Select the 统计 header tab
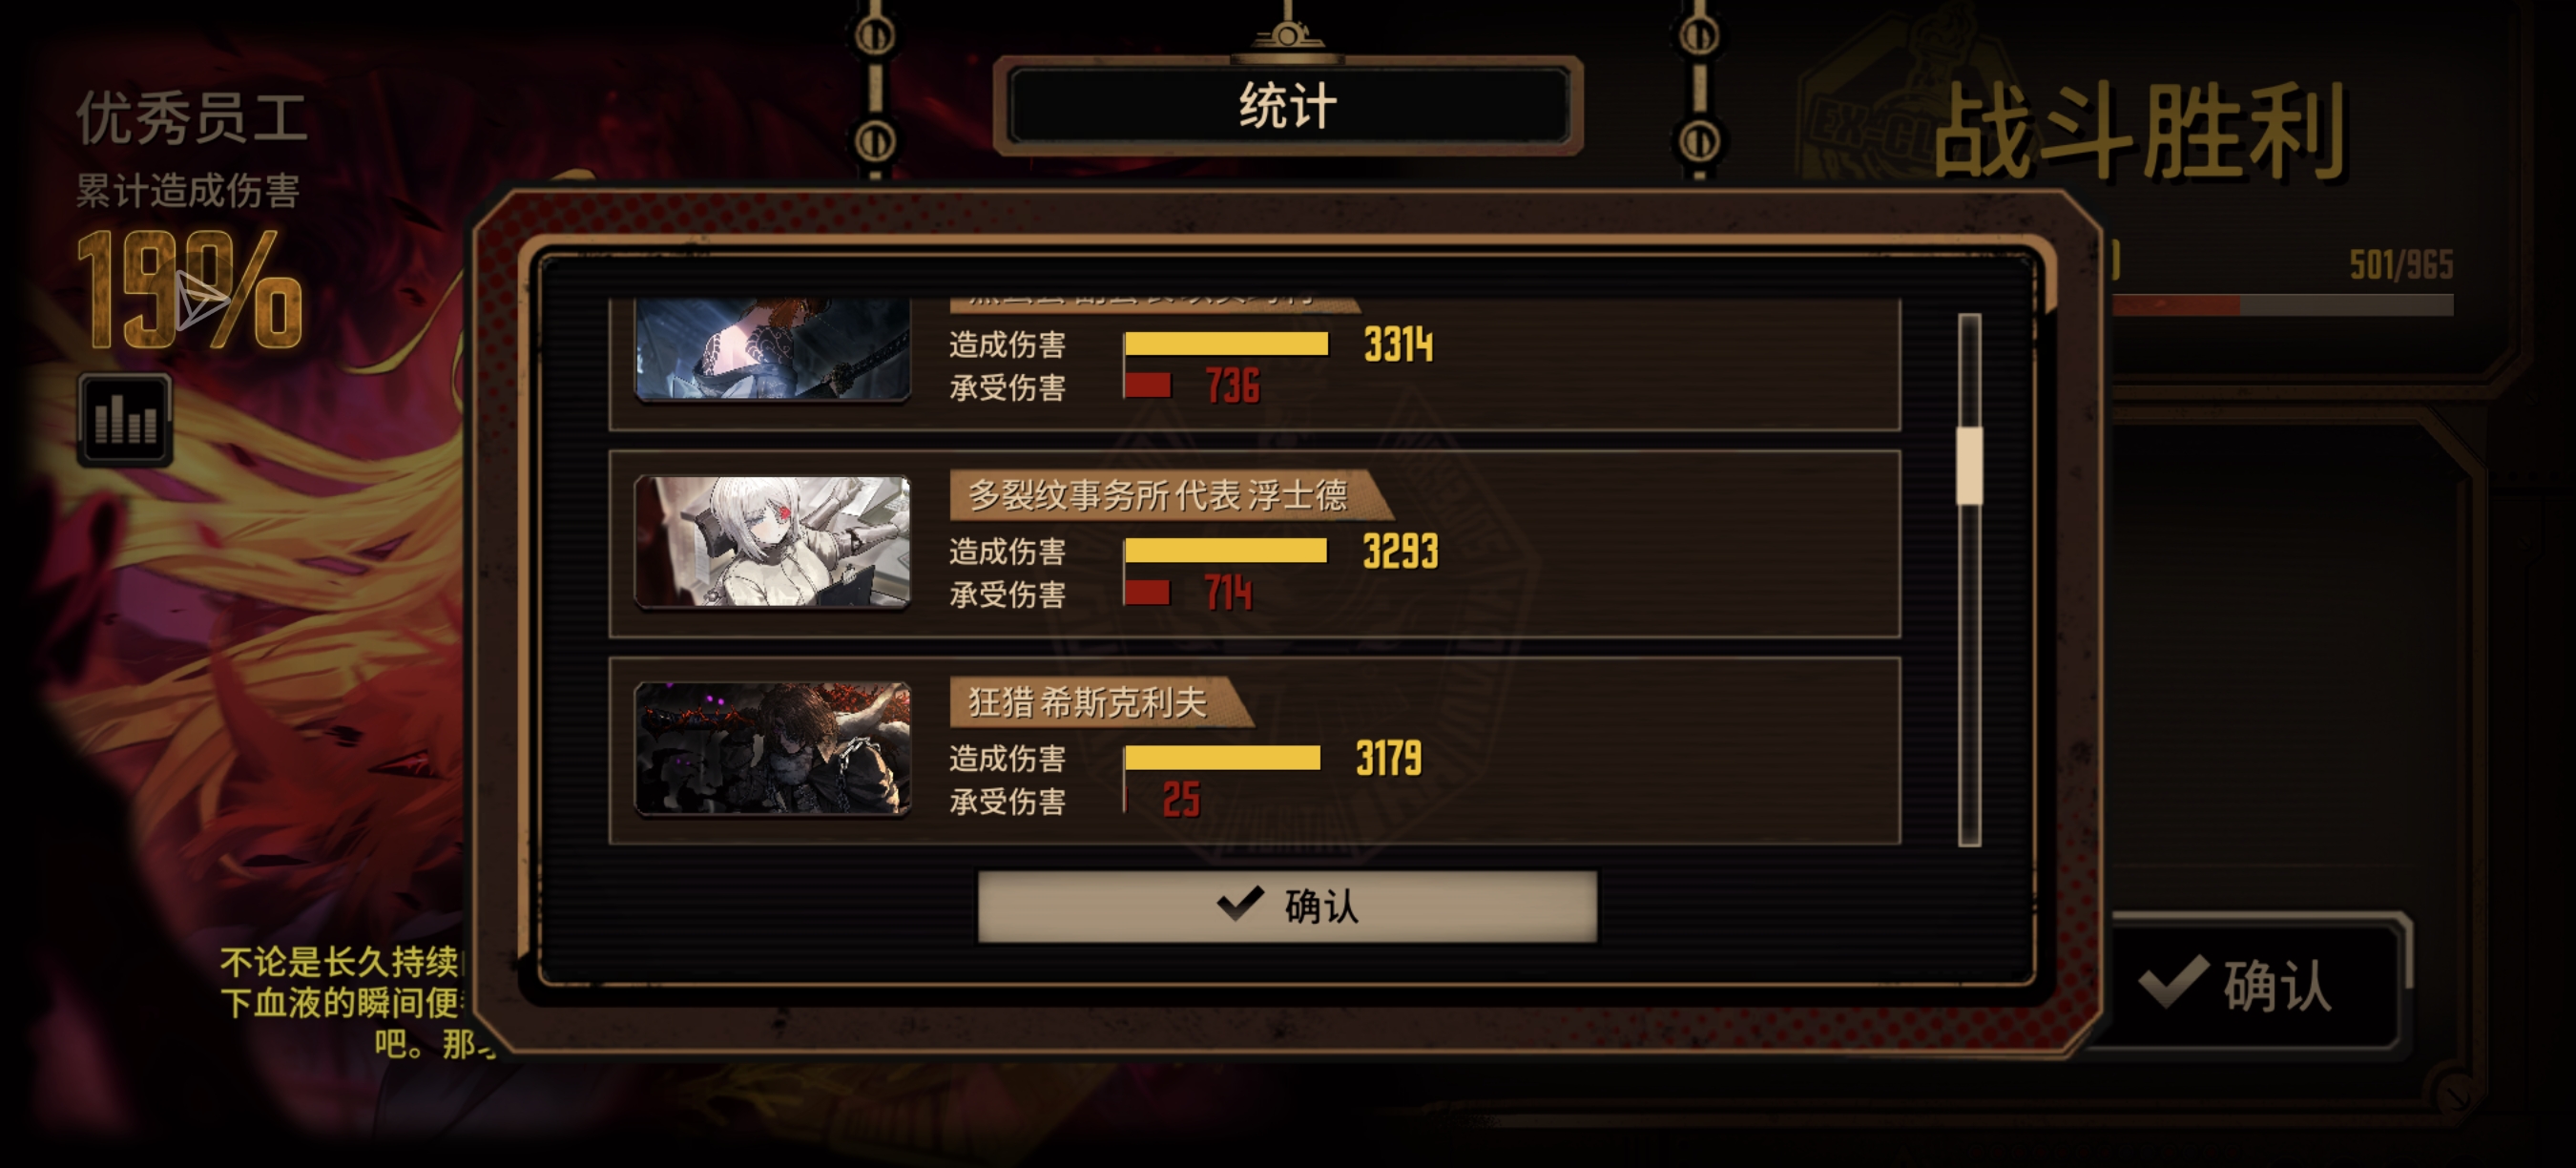Viewport: 2576px width, 1168px height. point(1288,106)
